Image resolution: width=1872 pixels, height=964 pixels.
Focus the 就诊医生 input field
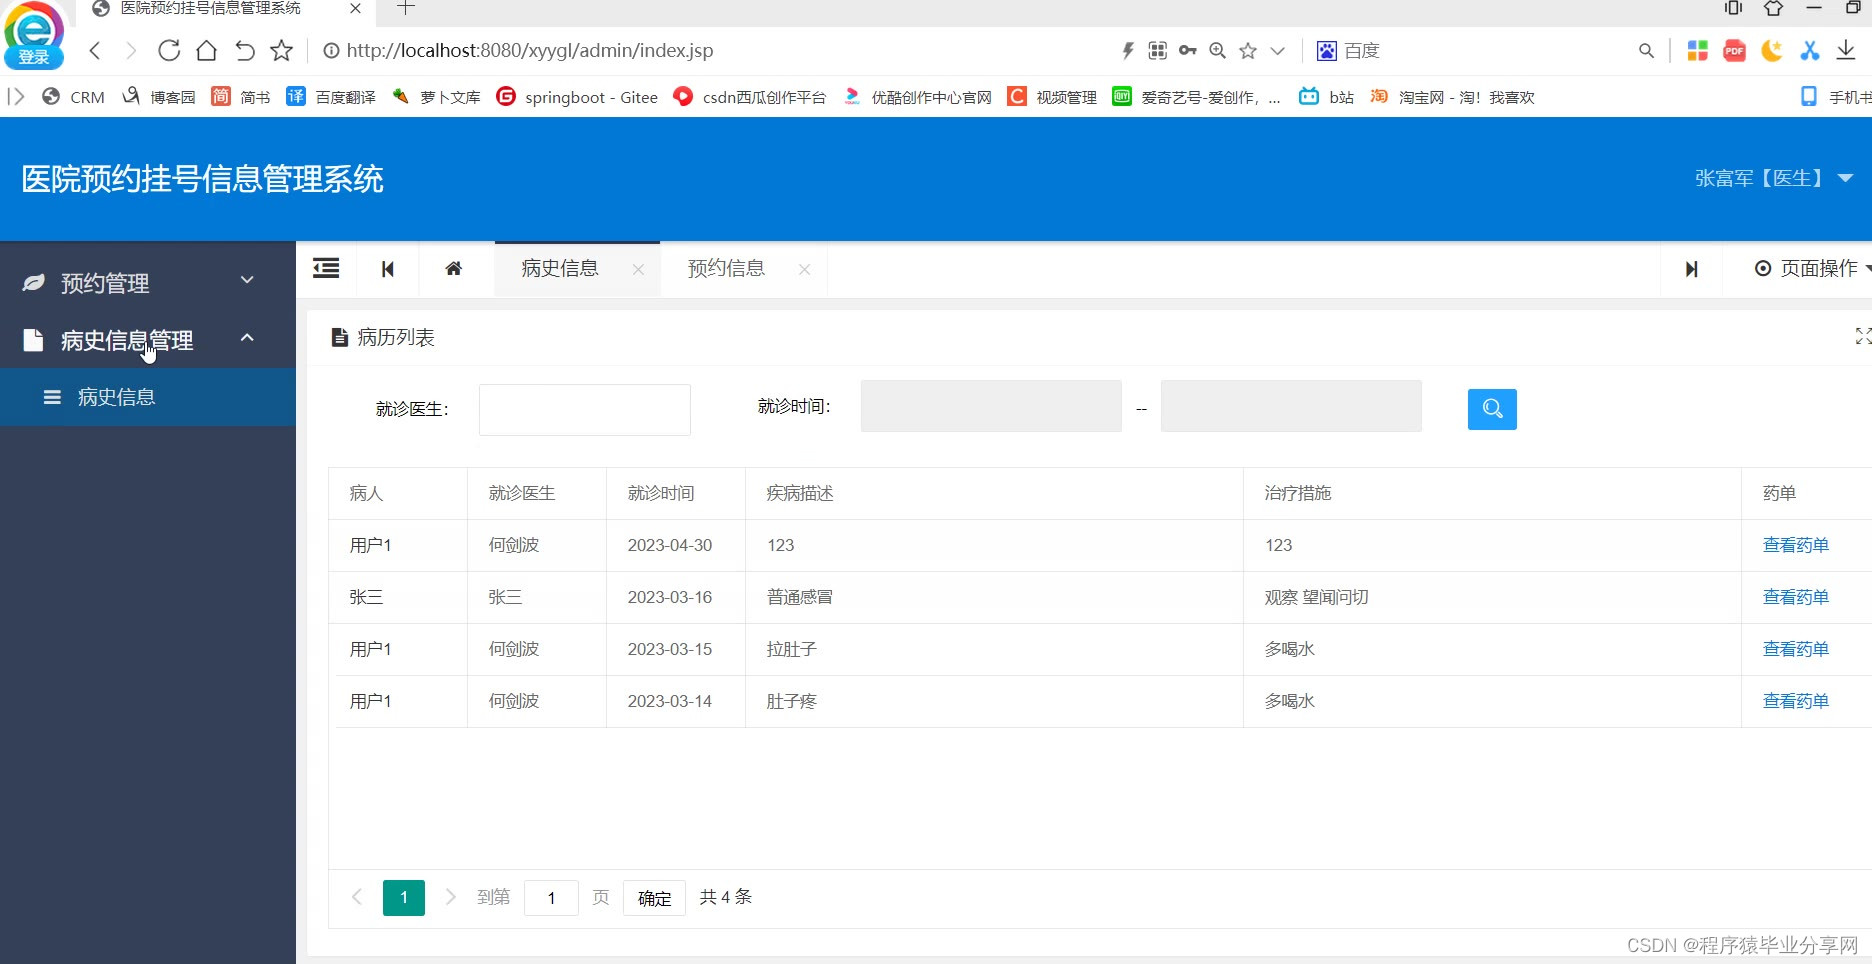[585, 410]
